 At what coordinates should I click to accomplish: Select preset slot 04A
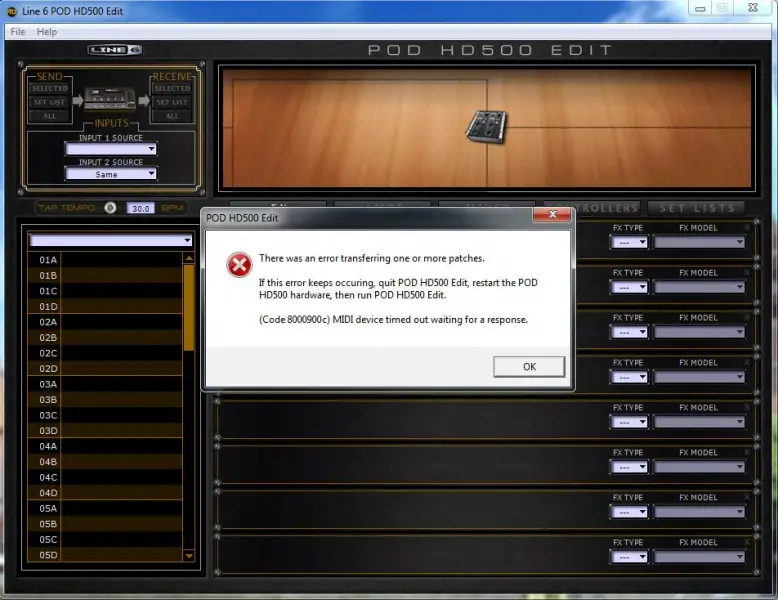105,446
